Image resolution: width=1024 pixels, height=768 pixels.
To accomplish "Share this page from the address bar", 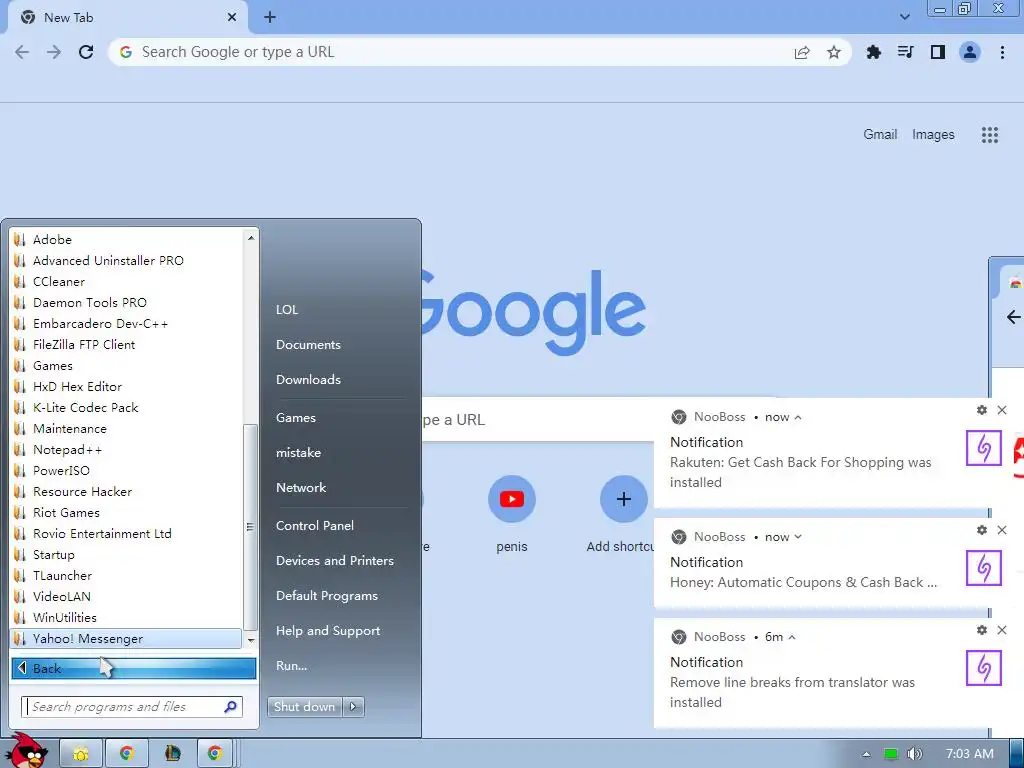I will [x=802, y=52].
